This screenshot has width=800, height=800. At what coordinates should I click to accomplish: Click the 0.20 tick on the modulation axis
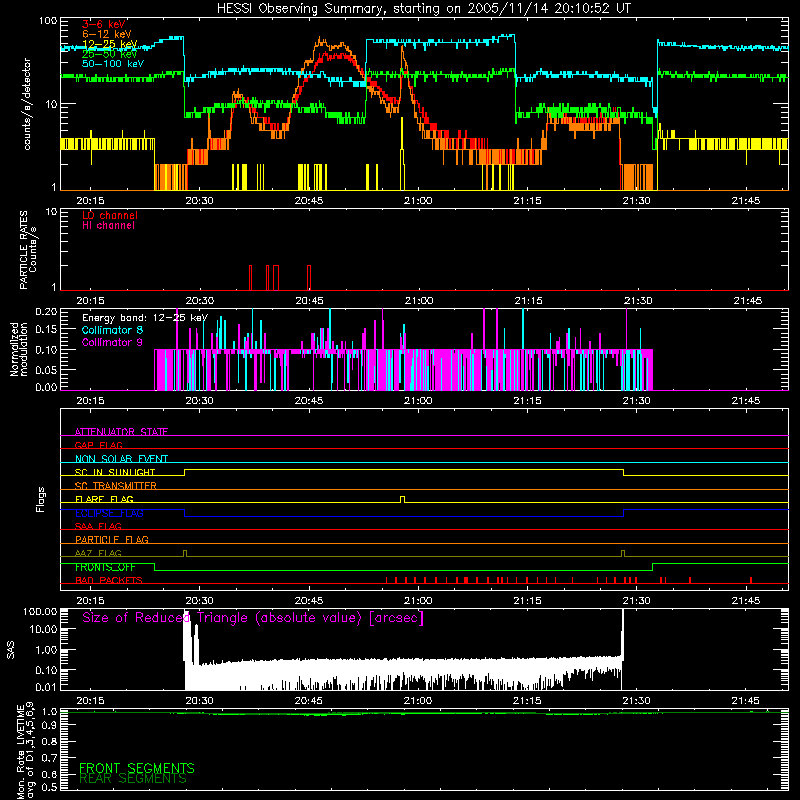[46, 311]
